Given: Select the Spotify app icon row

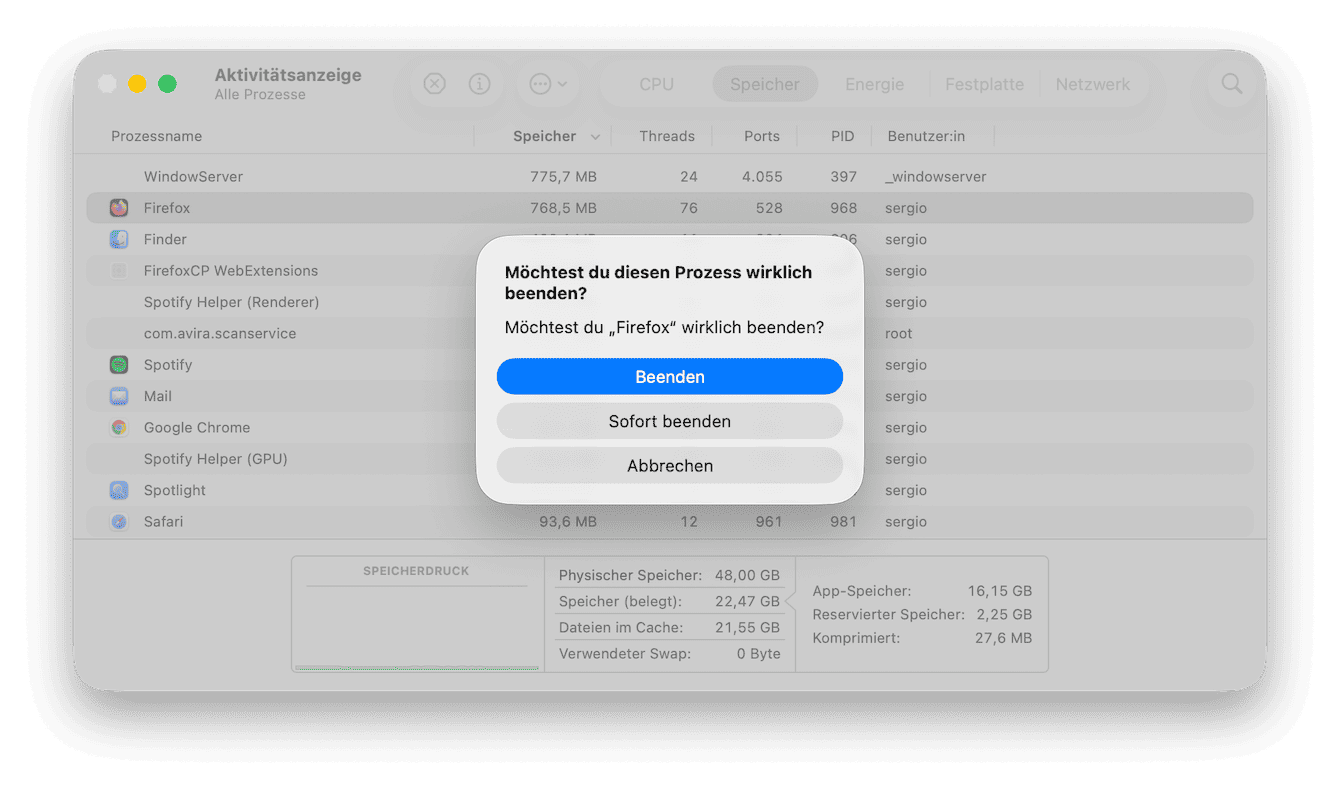Looking at the screenshot, I should 119,365.
